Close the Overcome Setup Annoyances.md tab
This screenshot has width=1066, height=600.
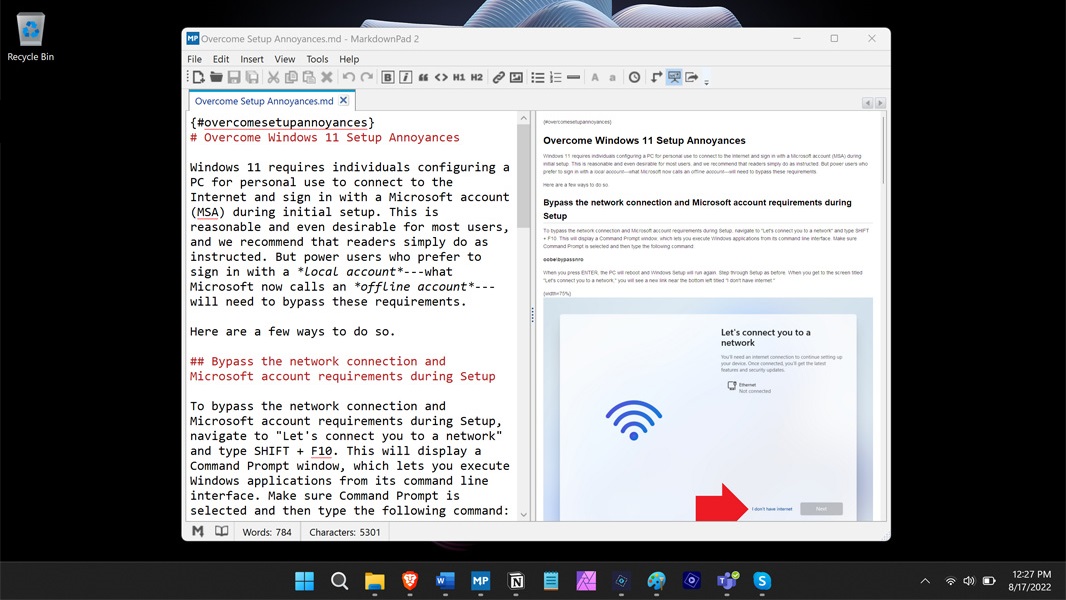pos(344,100)
